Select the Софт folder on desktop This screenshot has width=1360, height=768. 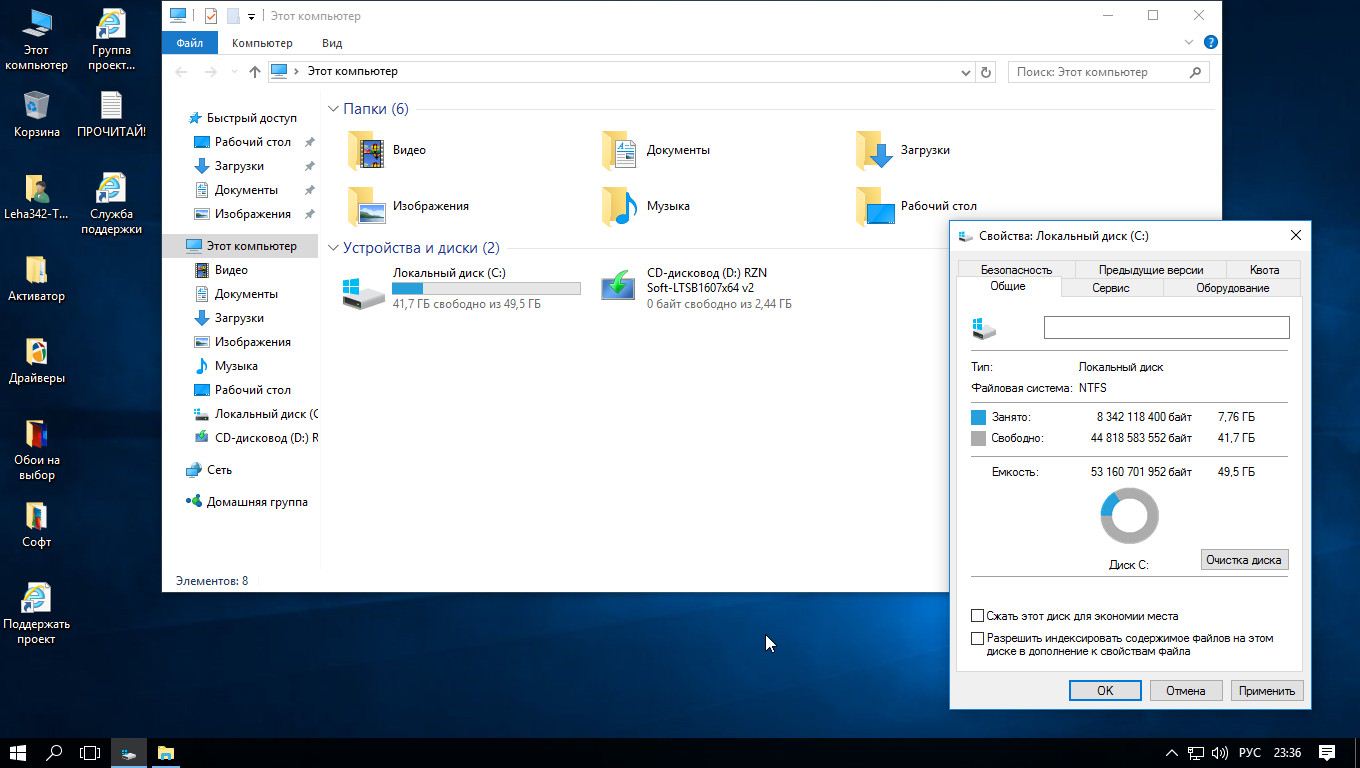click(x=36, y=524)
